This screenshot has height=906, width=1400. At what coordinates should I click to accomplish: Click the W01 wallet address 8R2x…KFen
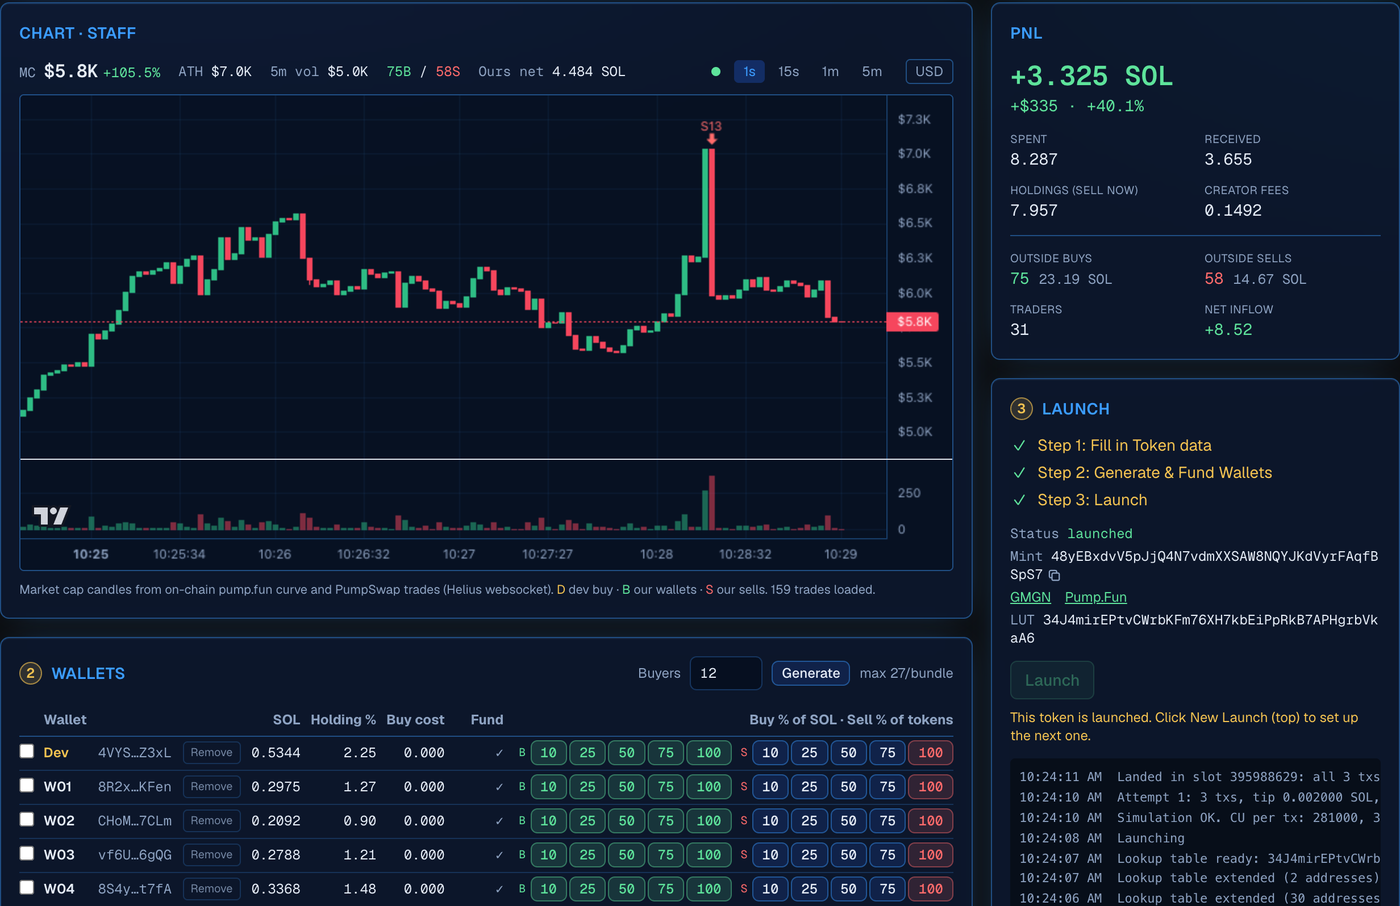134,787
